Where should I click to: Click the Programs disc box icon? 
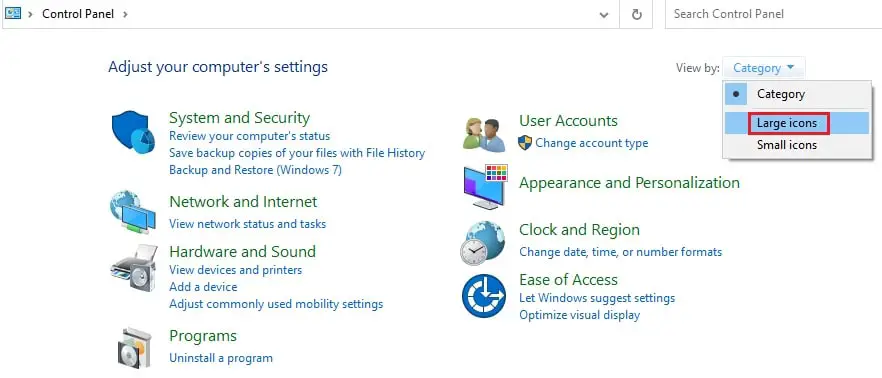click(134, 348)
